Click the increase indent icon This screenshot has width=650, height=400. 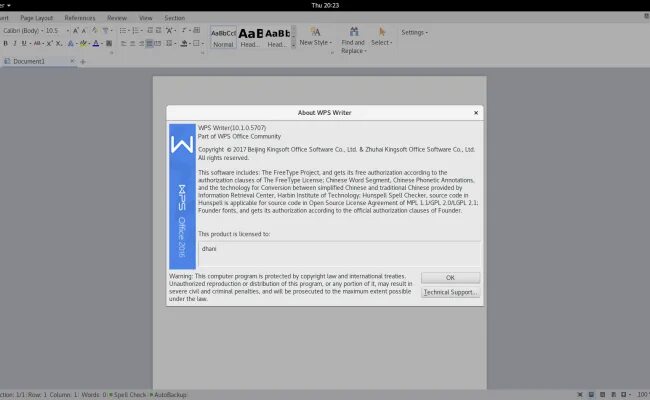pyautogui.click(x=158, y=30)
